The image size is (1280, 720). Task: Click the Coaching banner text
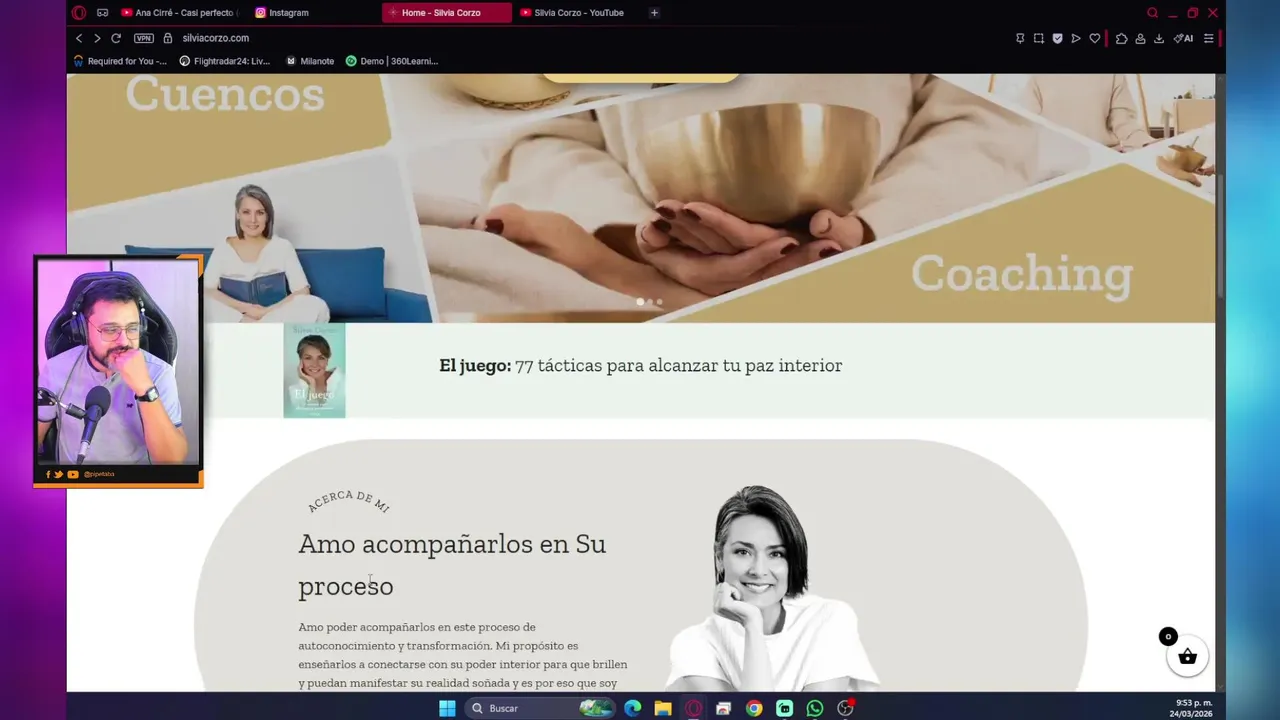click(1021, 274)
